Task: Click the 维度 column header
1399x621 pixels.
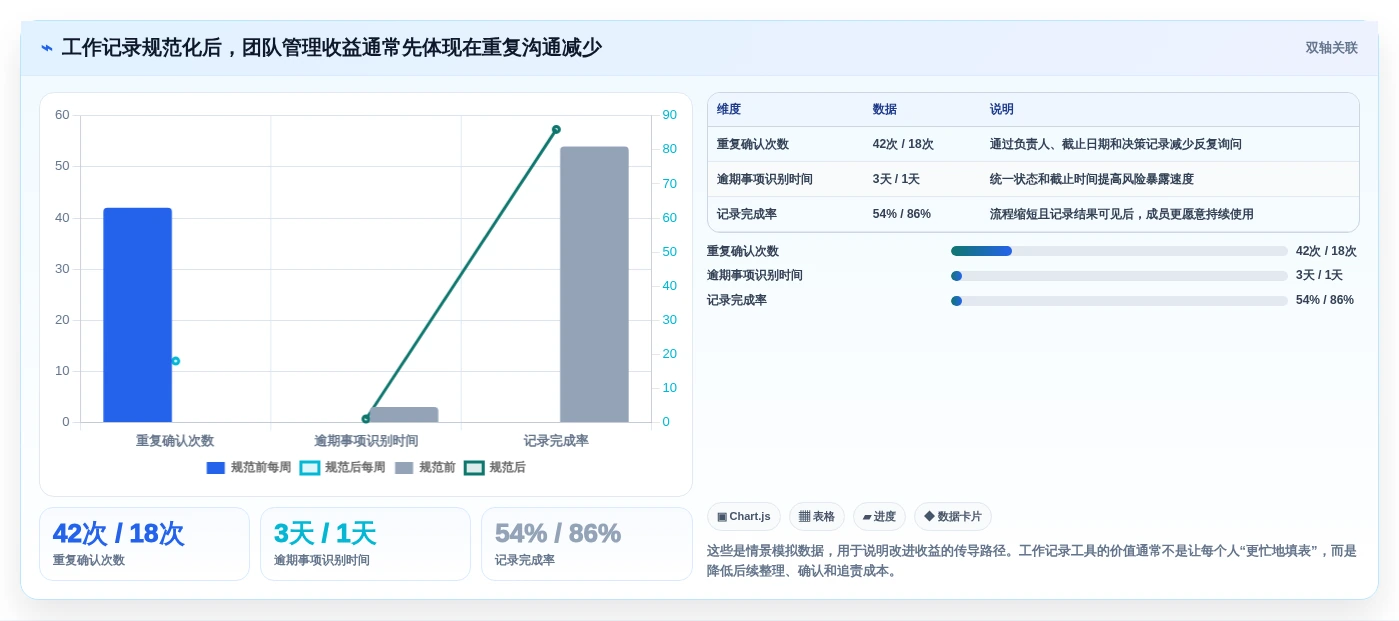Action: [x=729, y=109]
